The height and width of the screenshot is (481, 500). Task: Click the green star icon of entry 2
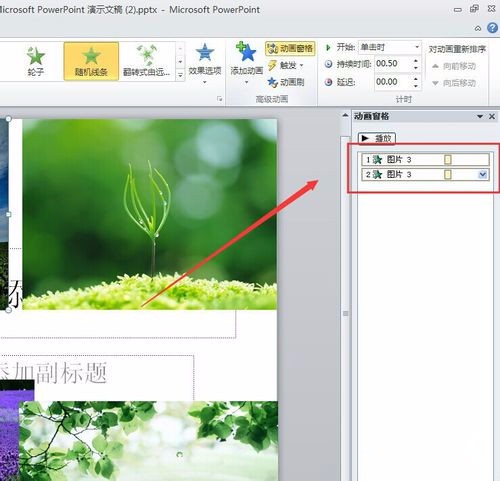click(377, 174)
